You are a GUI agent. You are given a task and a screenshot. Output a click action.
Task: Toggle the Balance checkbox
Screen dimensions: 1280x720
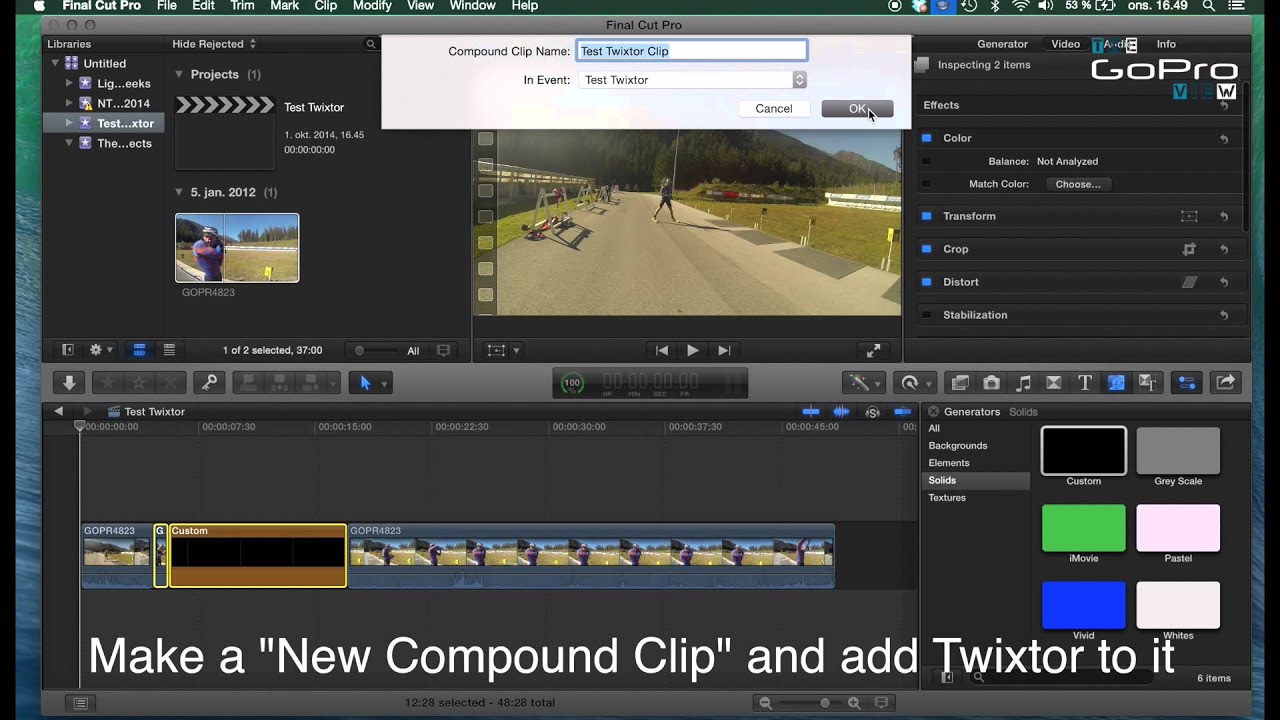(926, 161)
